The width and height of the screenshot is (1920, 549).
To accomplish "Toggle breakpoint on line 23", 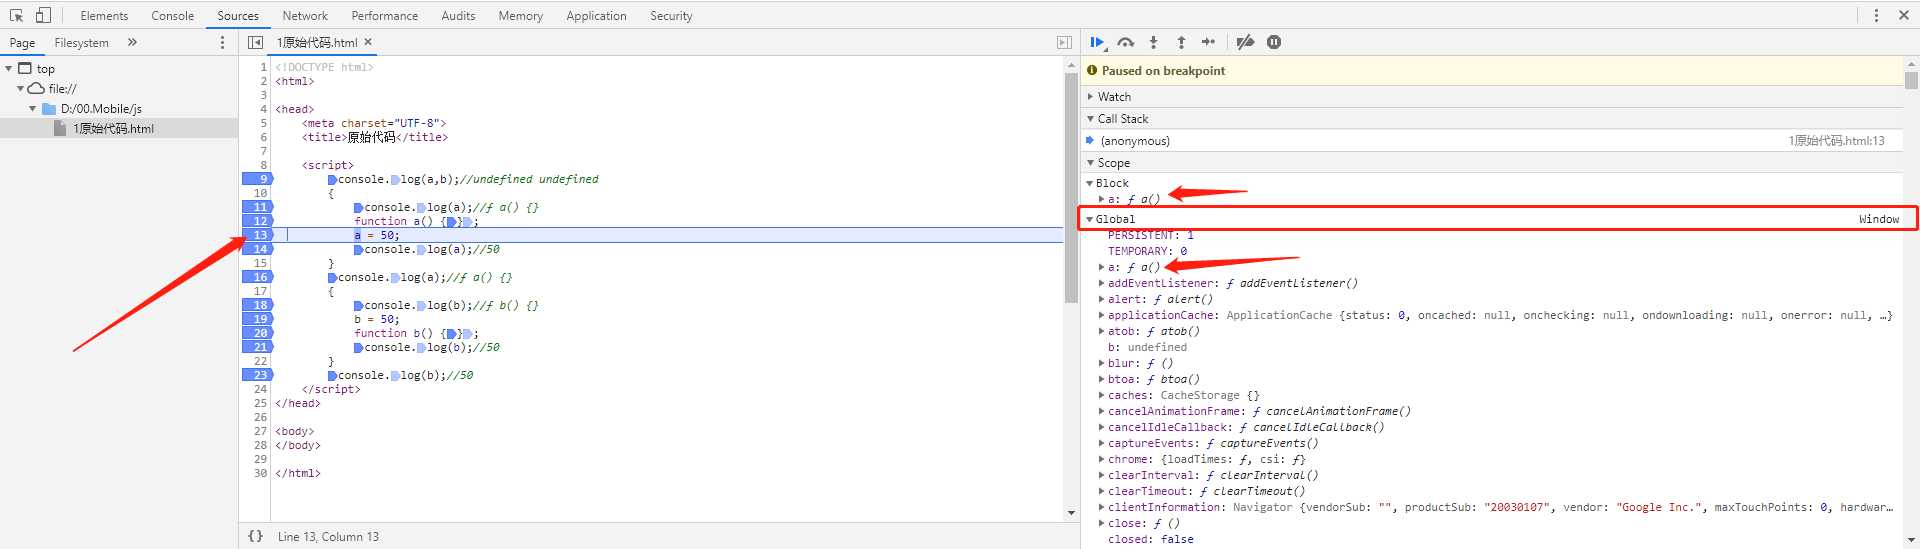I will coord(258,375).
